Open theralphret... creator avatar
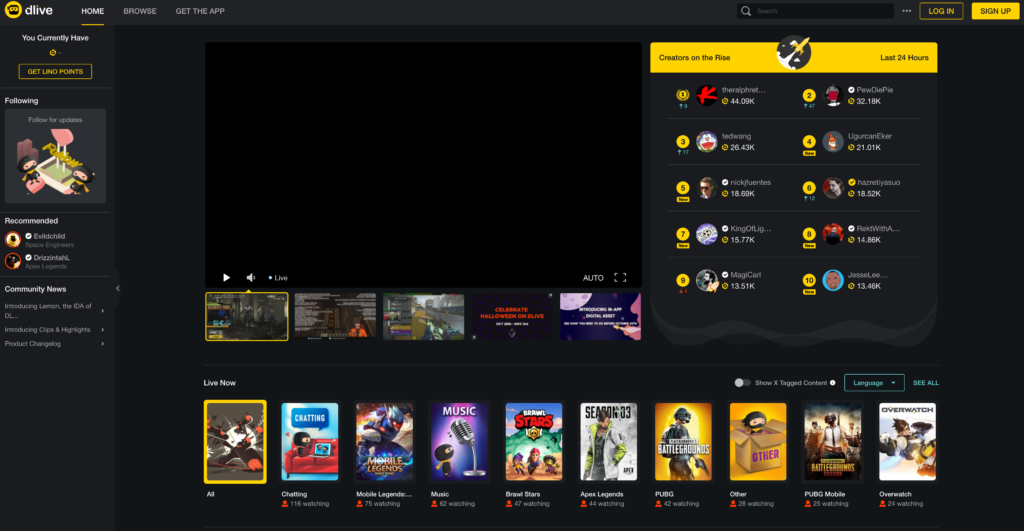The width and height of the screenshot is (1024, 531). click(x=707, y=95)
